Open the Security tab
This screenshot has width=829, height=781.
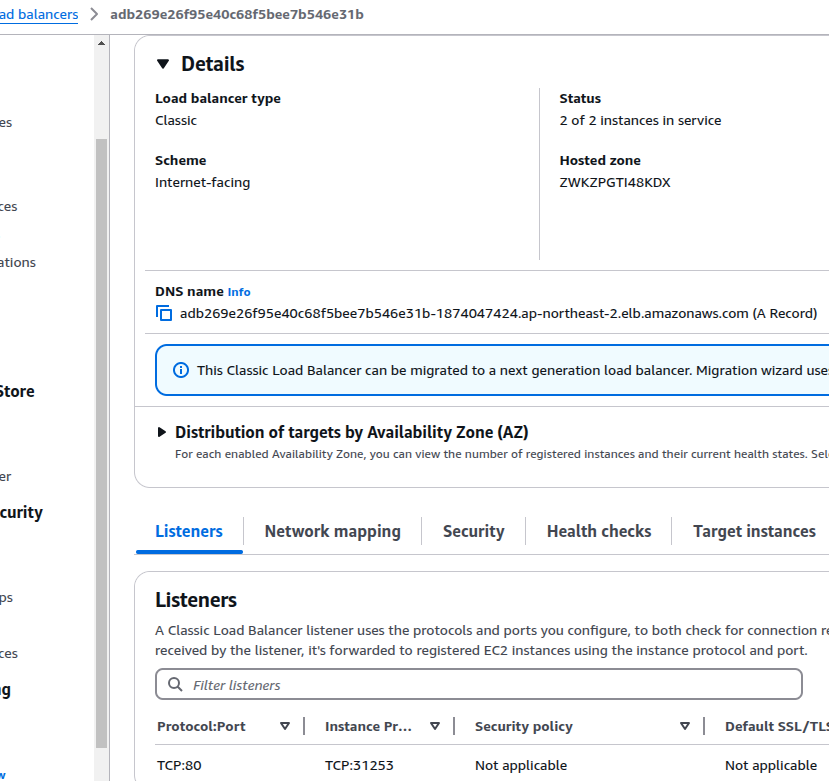[474, 531]
